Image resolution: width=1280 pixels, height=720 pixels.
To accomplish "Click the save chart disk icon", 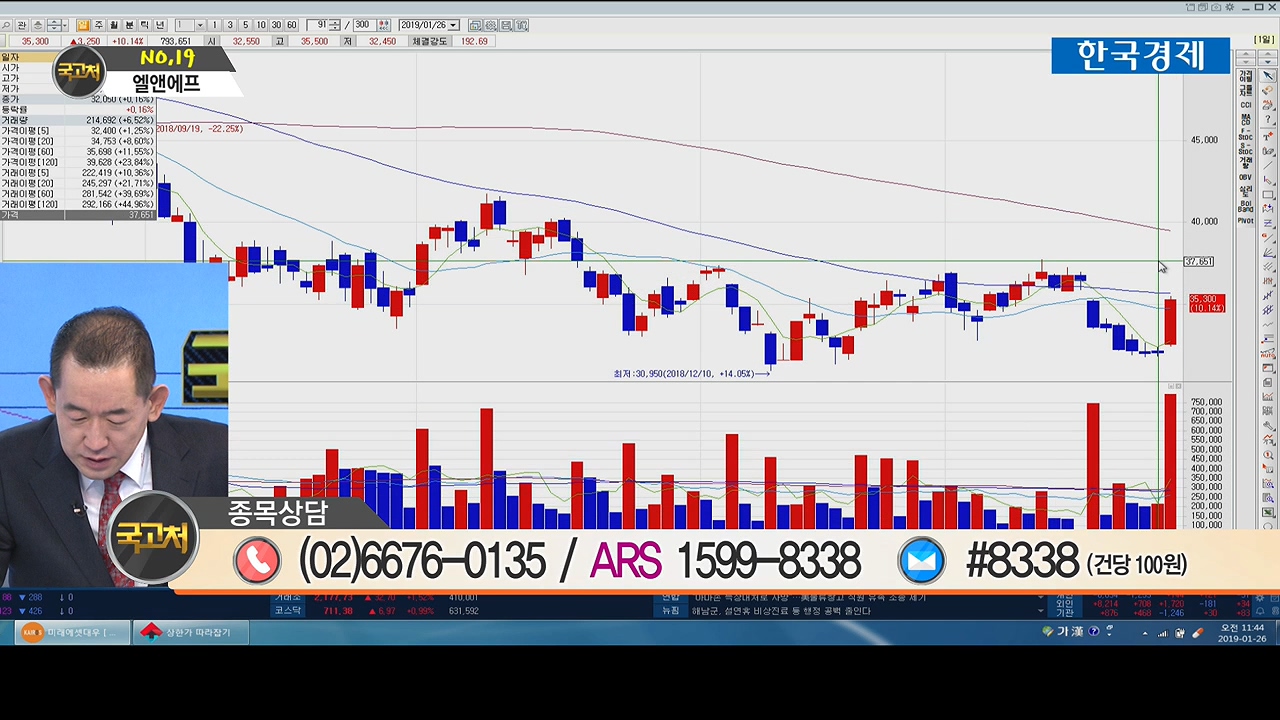I will (x=507, y=25).
